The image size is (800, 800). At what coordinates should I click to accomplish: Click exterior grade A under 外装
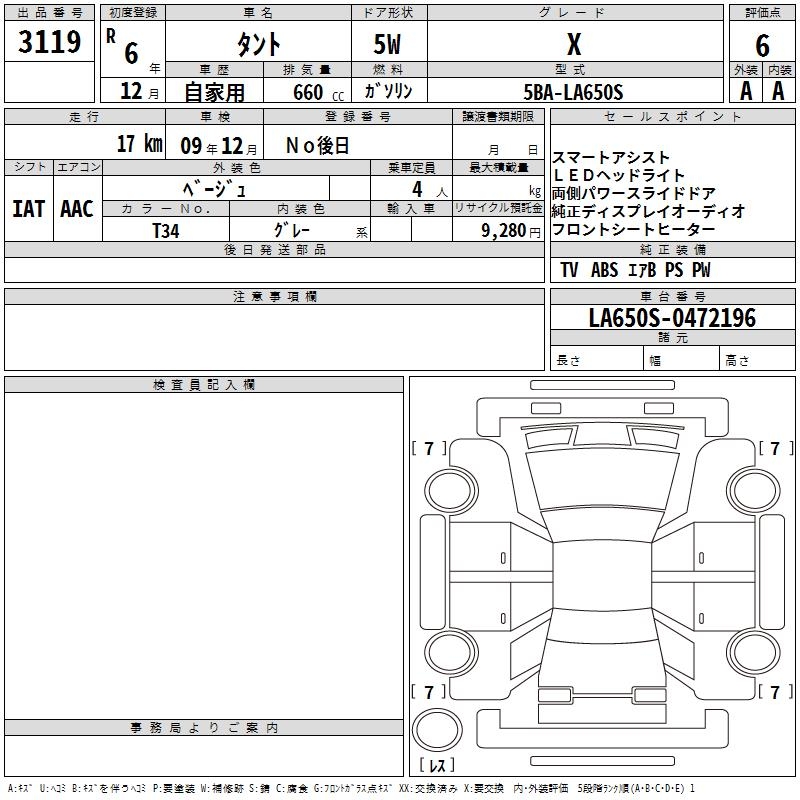click(746, 91)
